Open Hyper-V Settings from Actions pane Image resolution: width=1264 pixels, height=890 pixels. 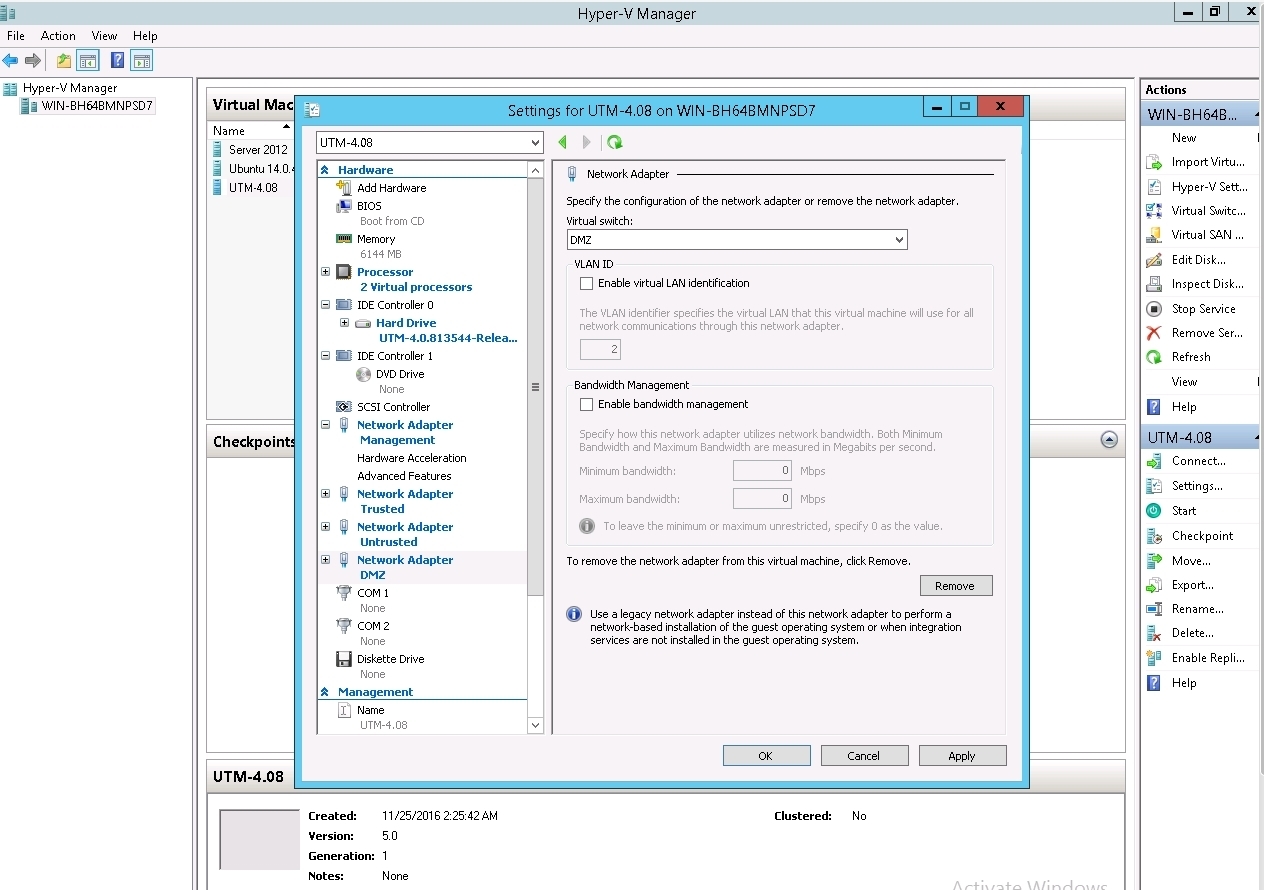pos(1208,187)
